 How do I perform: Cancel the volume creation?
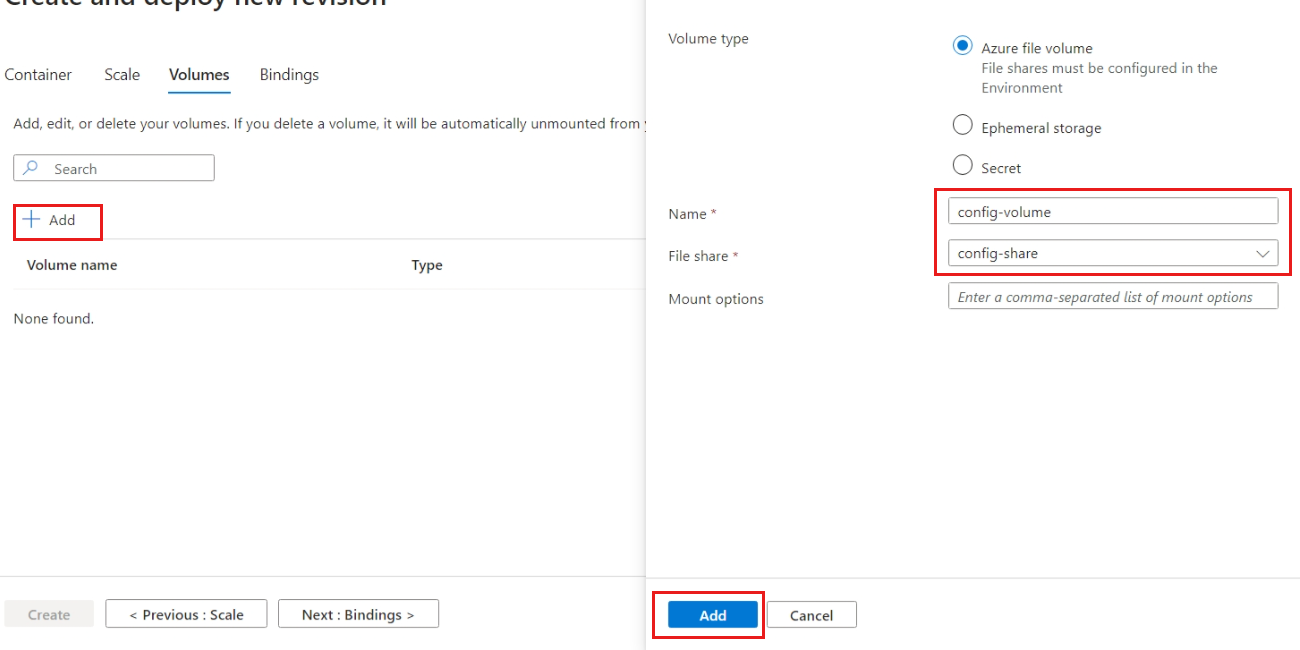(x=811, y=614)
